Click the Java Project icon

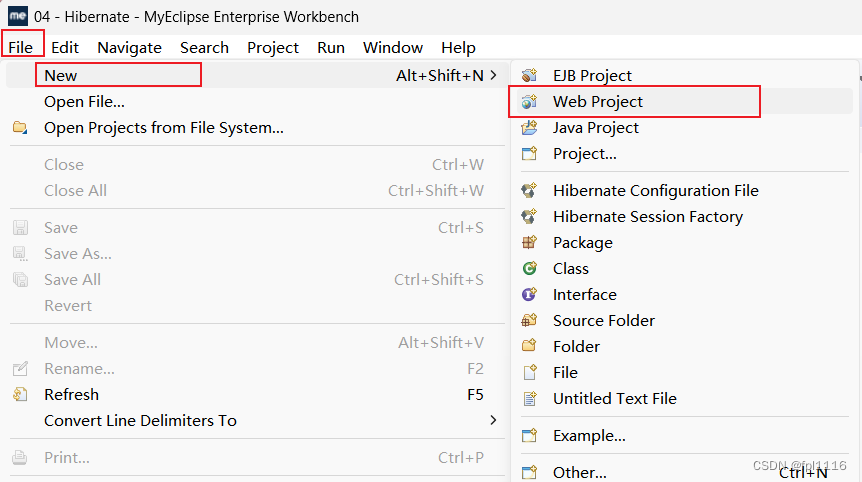click(529, 128)
